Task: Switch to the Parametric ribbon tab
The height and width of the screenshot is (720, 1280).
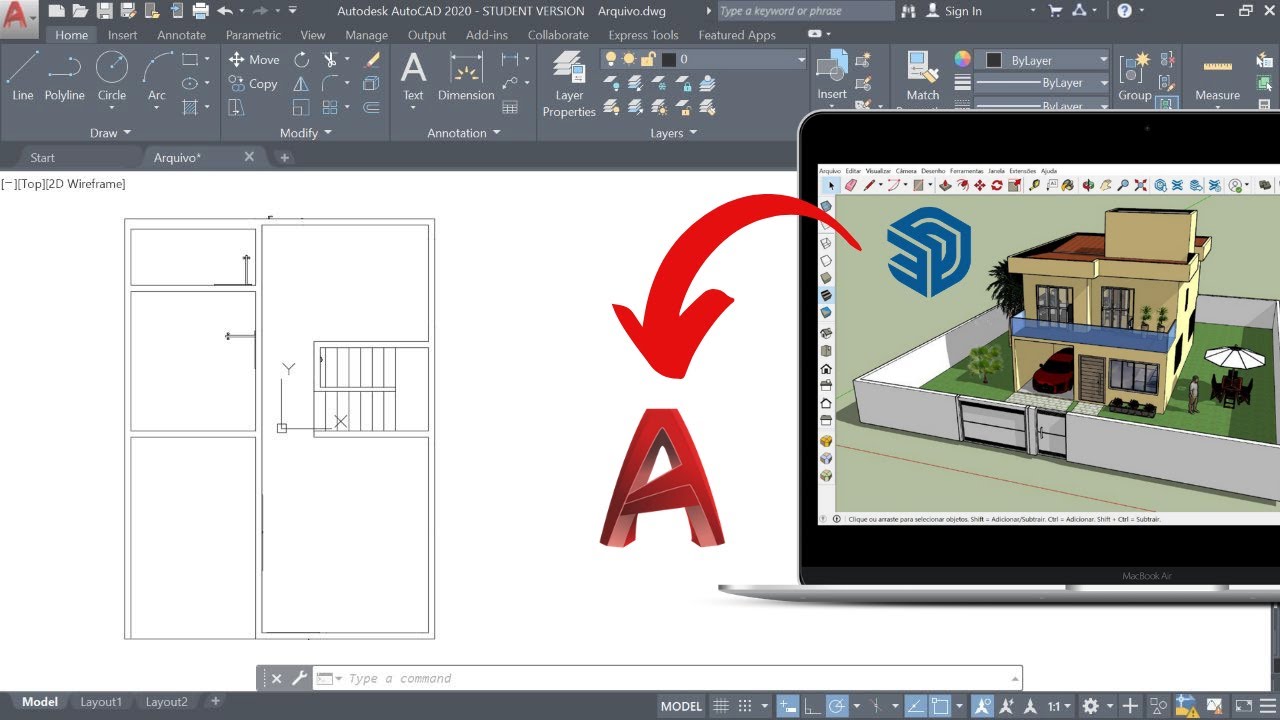Action: pos(253,35)
